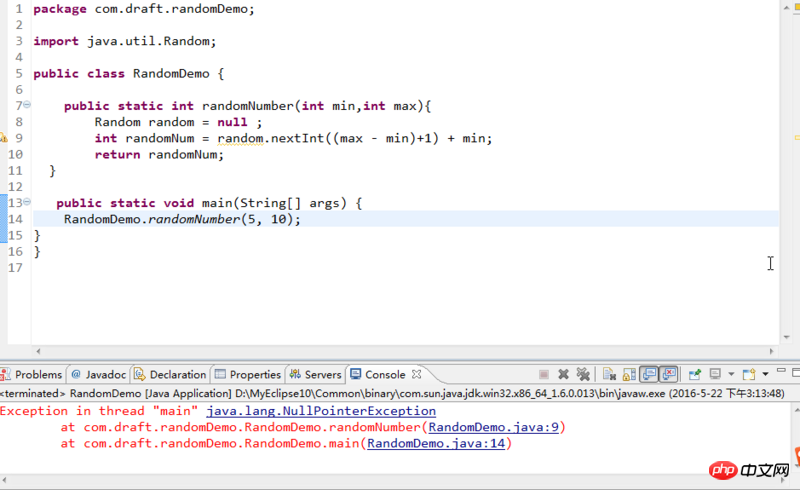Toggle show console when standard error changes
Screen dimensions: 800x490
coord(669,375)
